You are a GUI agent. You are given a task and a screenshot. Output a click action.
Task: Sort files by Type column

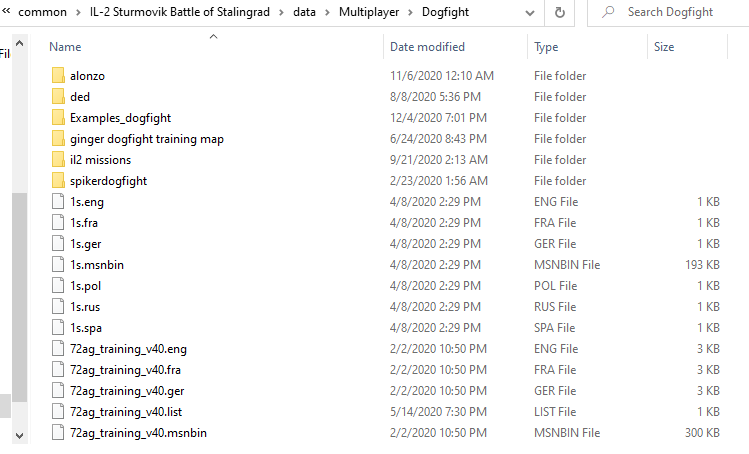[x=546, y=47]
